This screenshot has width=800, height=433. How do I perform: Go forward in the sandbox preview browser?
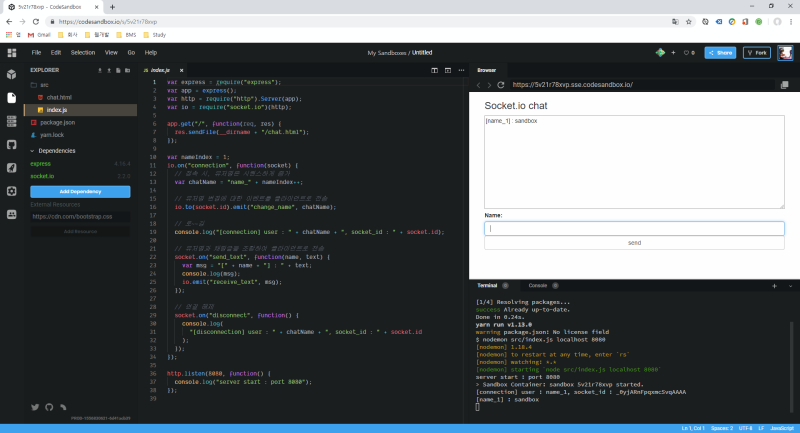[489, 85]
